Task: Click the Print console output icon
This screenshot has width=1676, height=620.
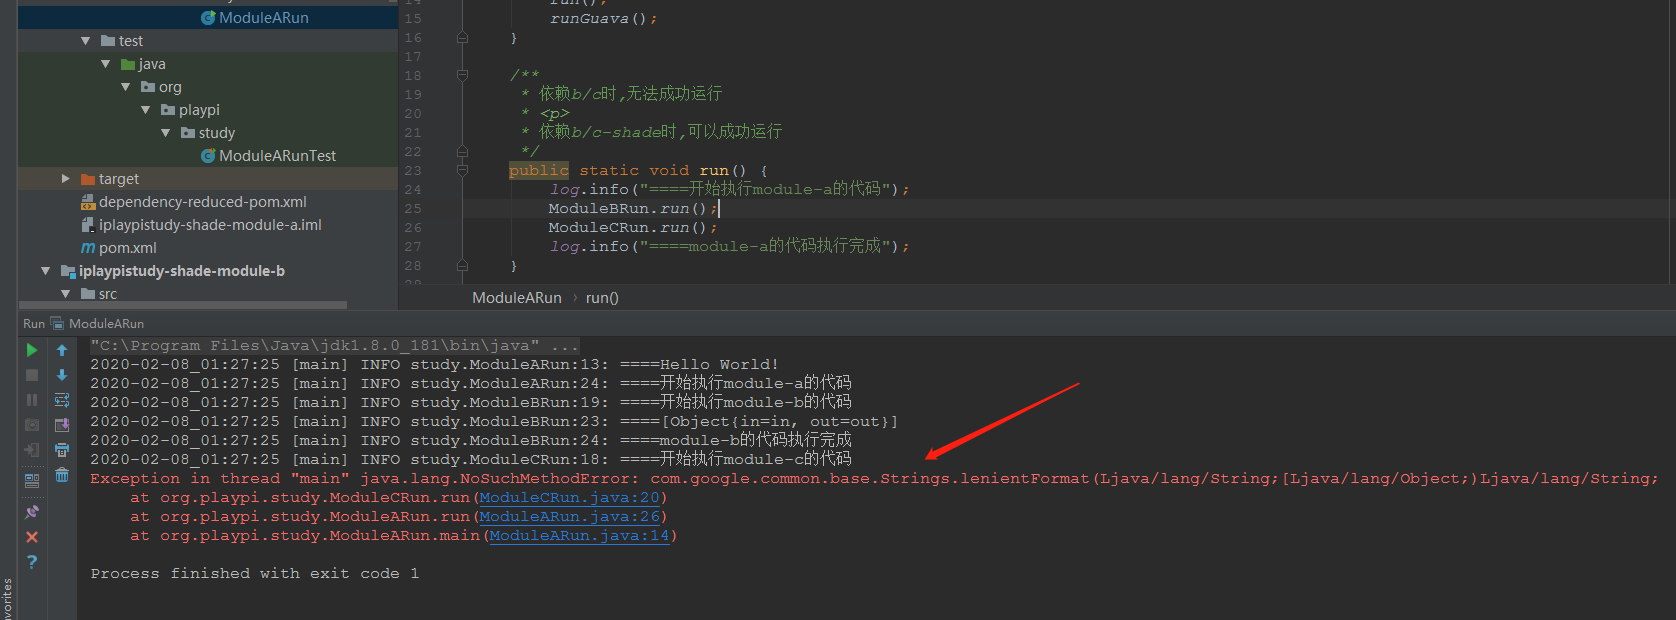Action: (x=62, y=450)
